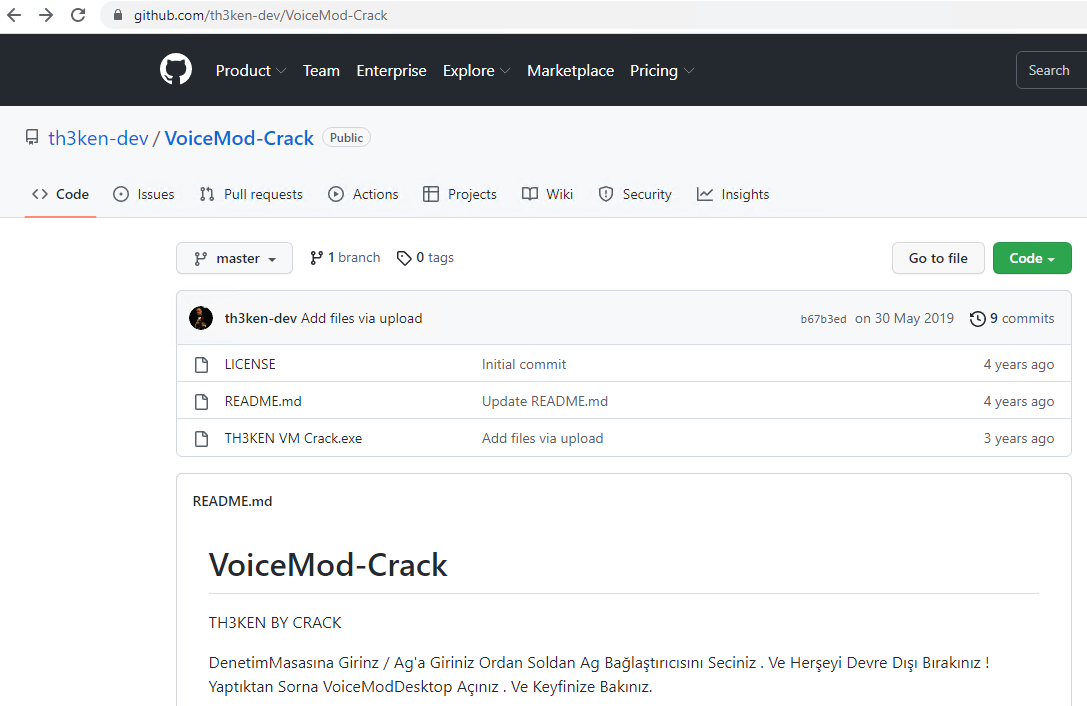Switch to the Code tab

[60, 194]
